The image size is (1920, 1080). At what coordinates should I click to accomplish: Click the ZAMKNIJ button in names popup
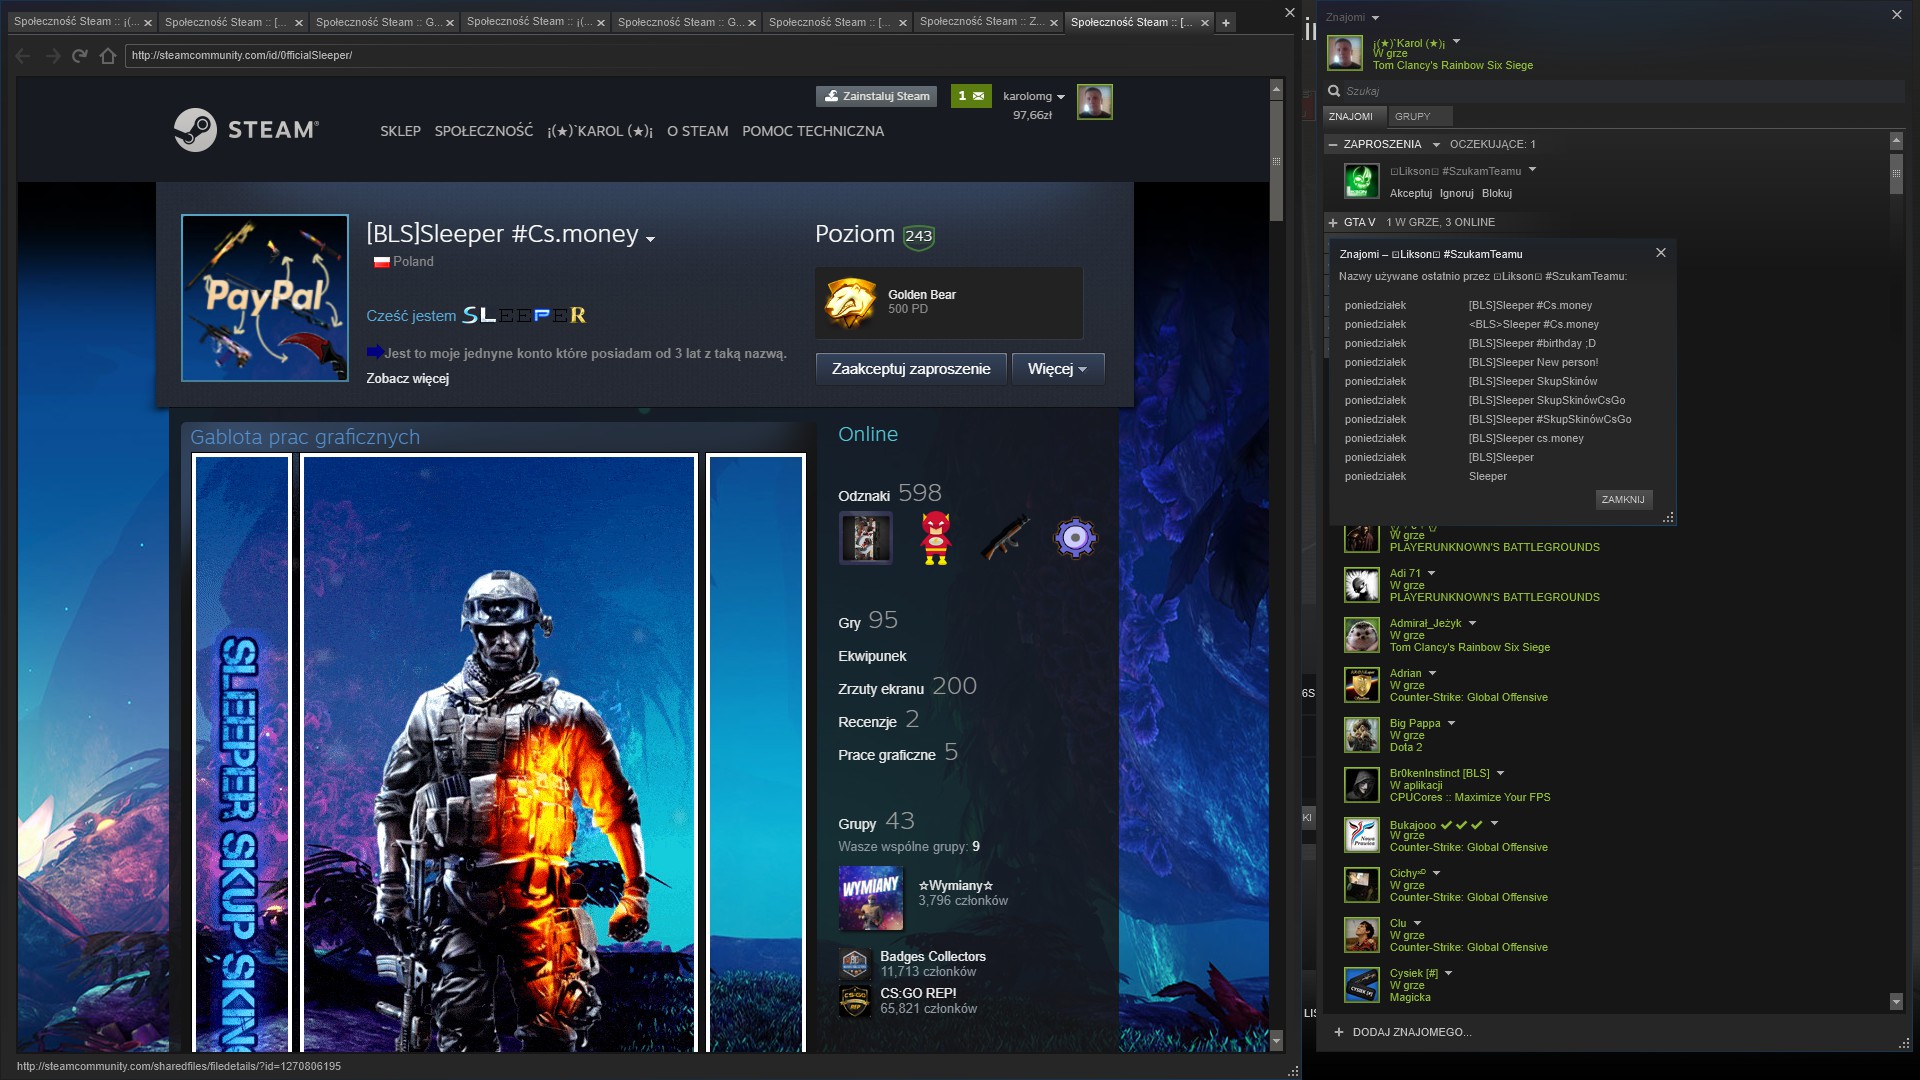click(1622, 499)
